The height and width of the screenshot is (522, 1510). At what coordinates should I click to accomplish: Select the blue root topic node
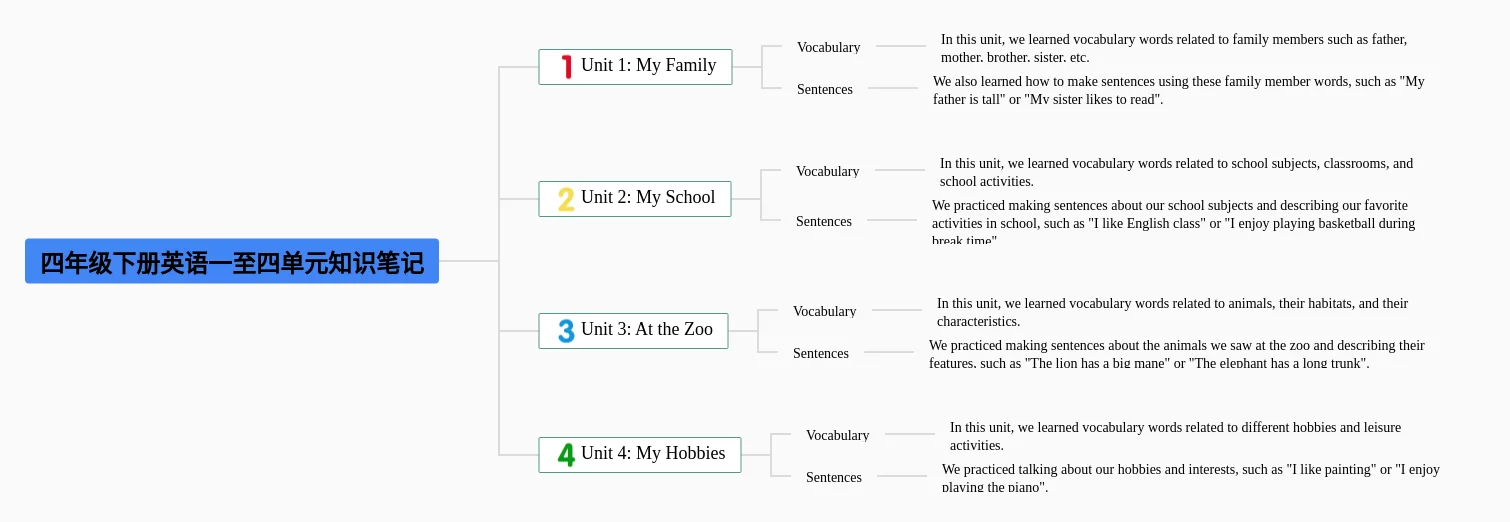tap(232, 262)
